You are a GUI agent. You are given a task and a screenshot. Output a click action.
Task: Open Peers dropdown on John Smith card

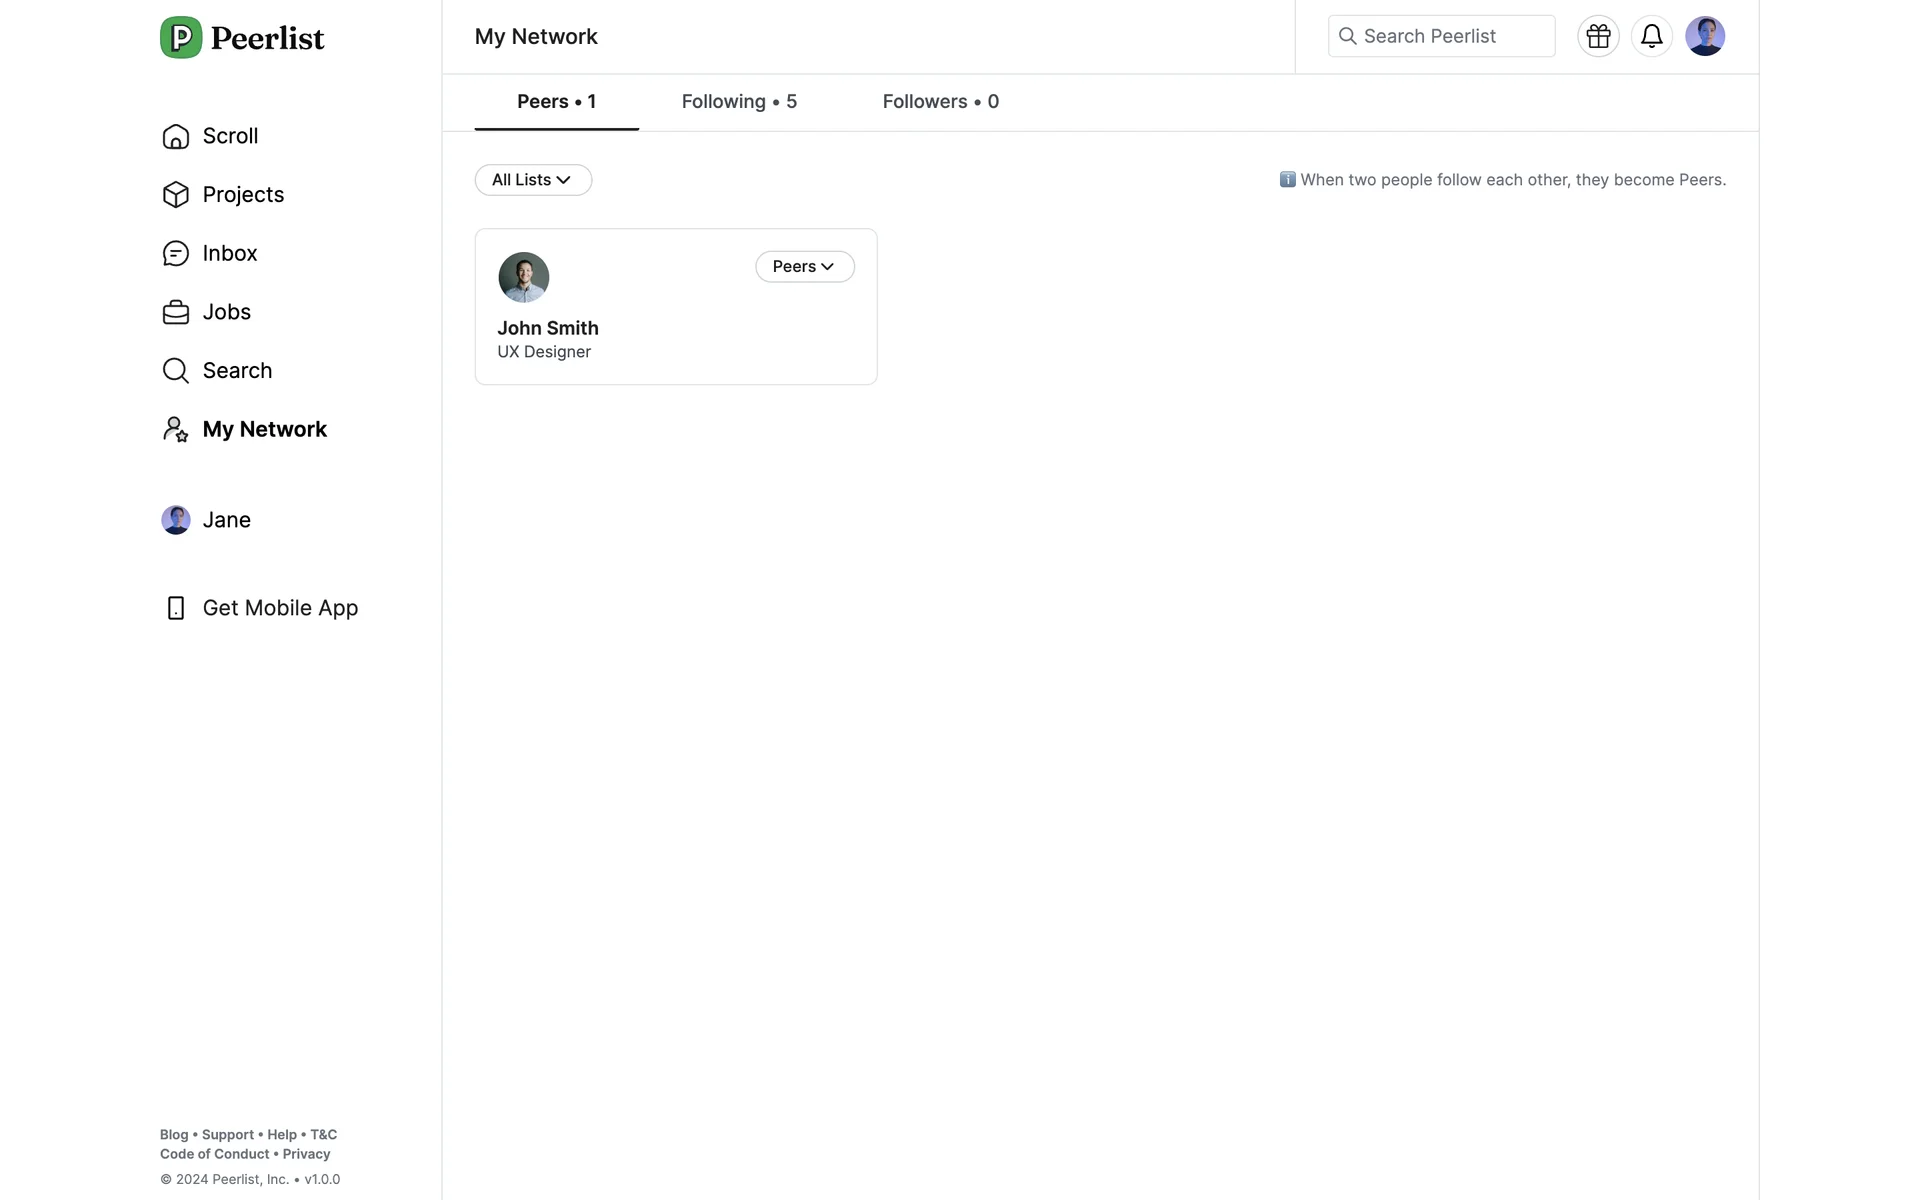[x=804, y=267]
